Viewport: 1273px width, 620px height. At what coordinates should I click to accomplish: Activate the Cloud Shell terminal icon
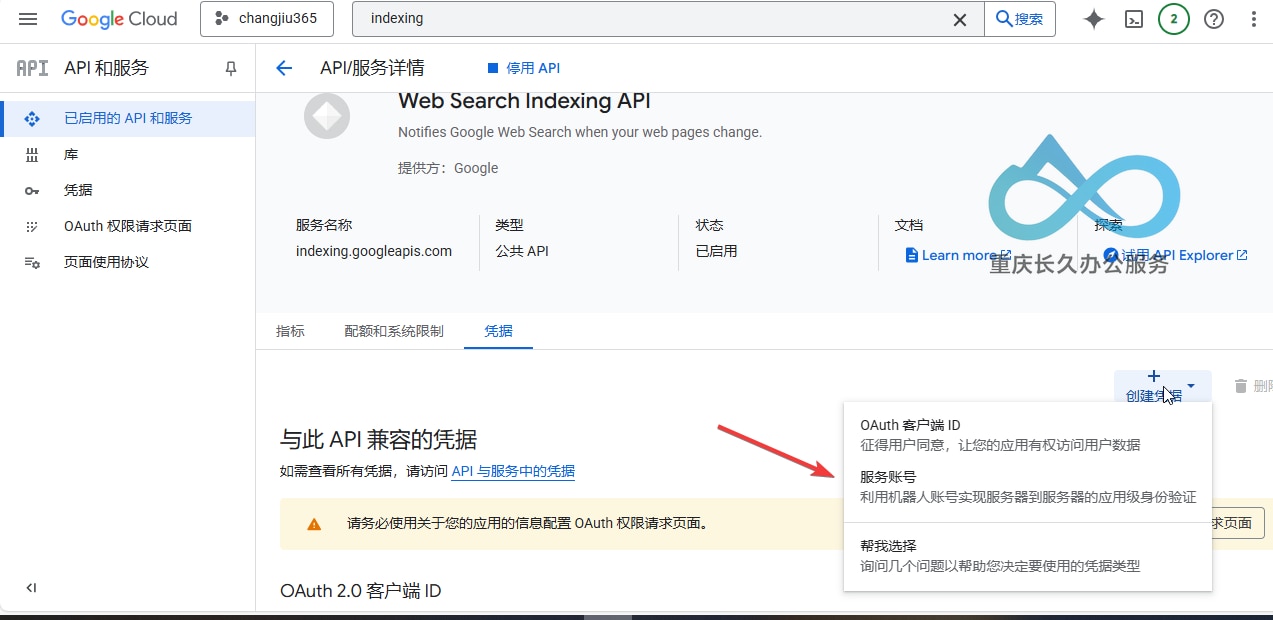[x=1134, y=19]
